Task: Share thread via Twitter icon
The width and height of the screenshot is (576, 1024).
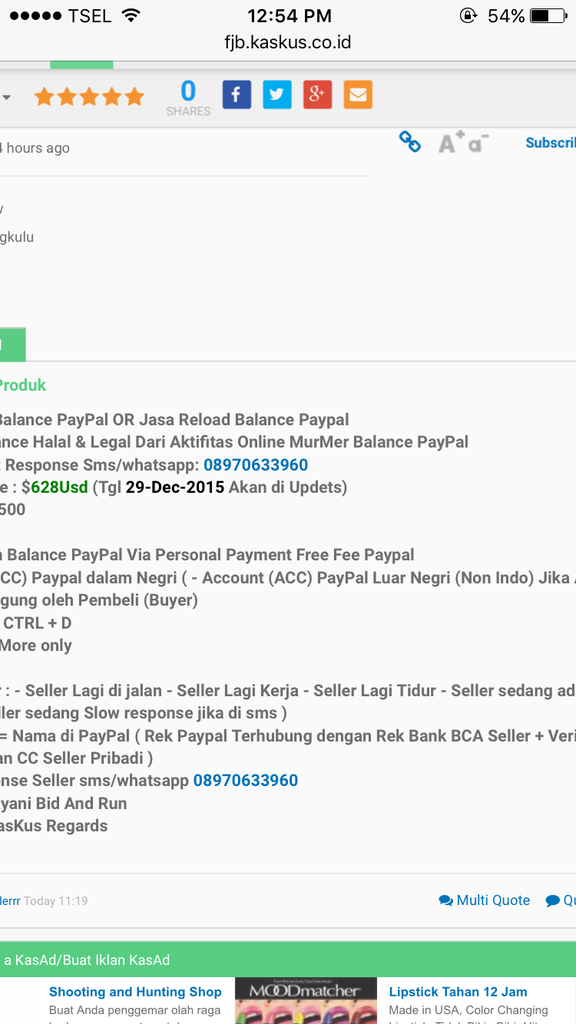Action: point(277,95)
